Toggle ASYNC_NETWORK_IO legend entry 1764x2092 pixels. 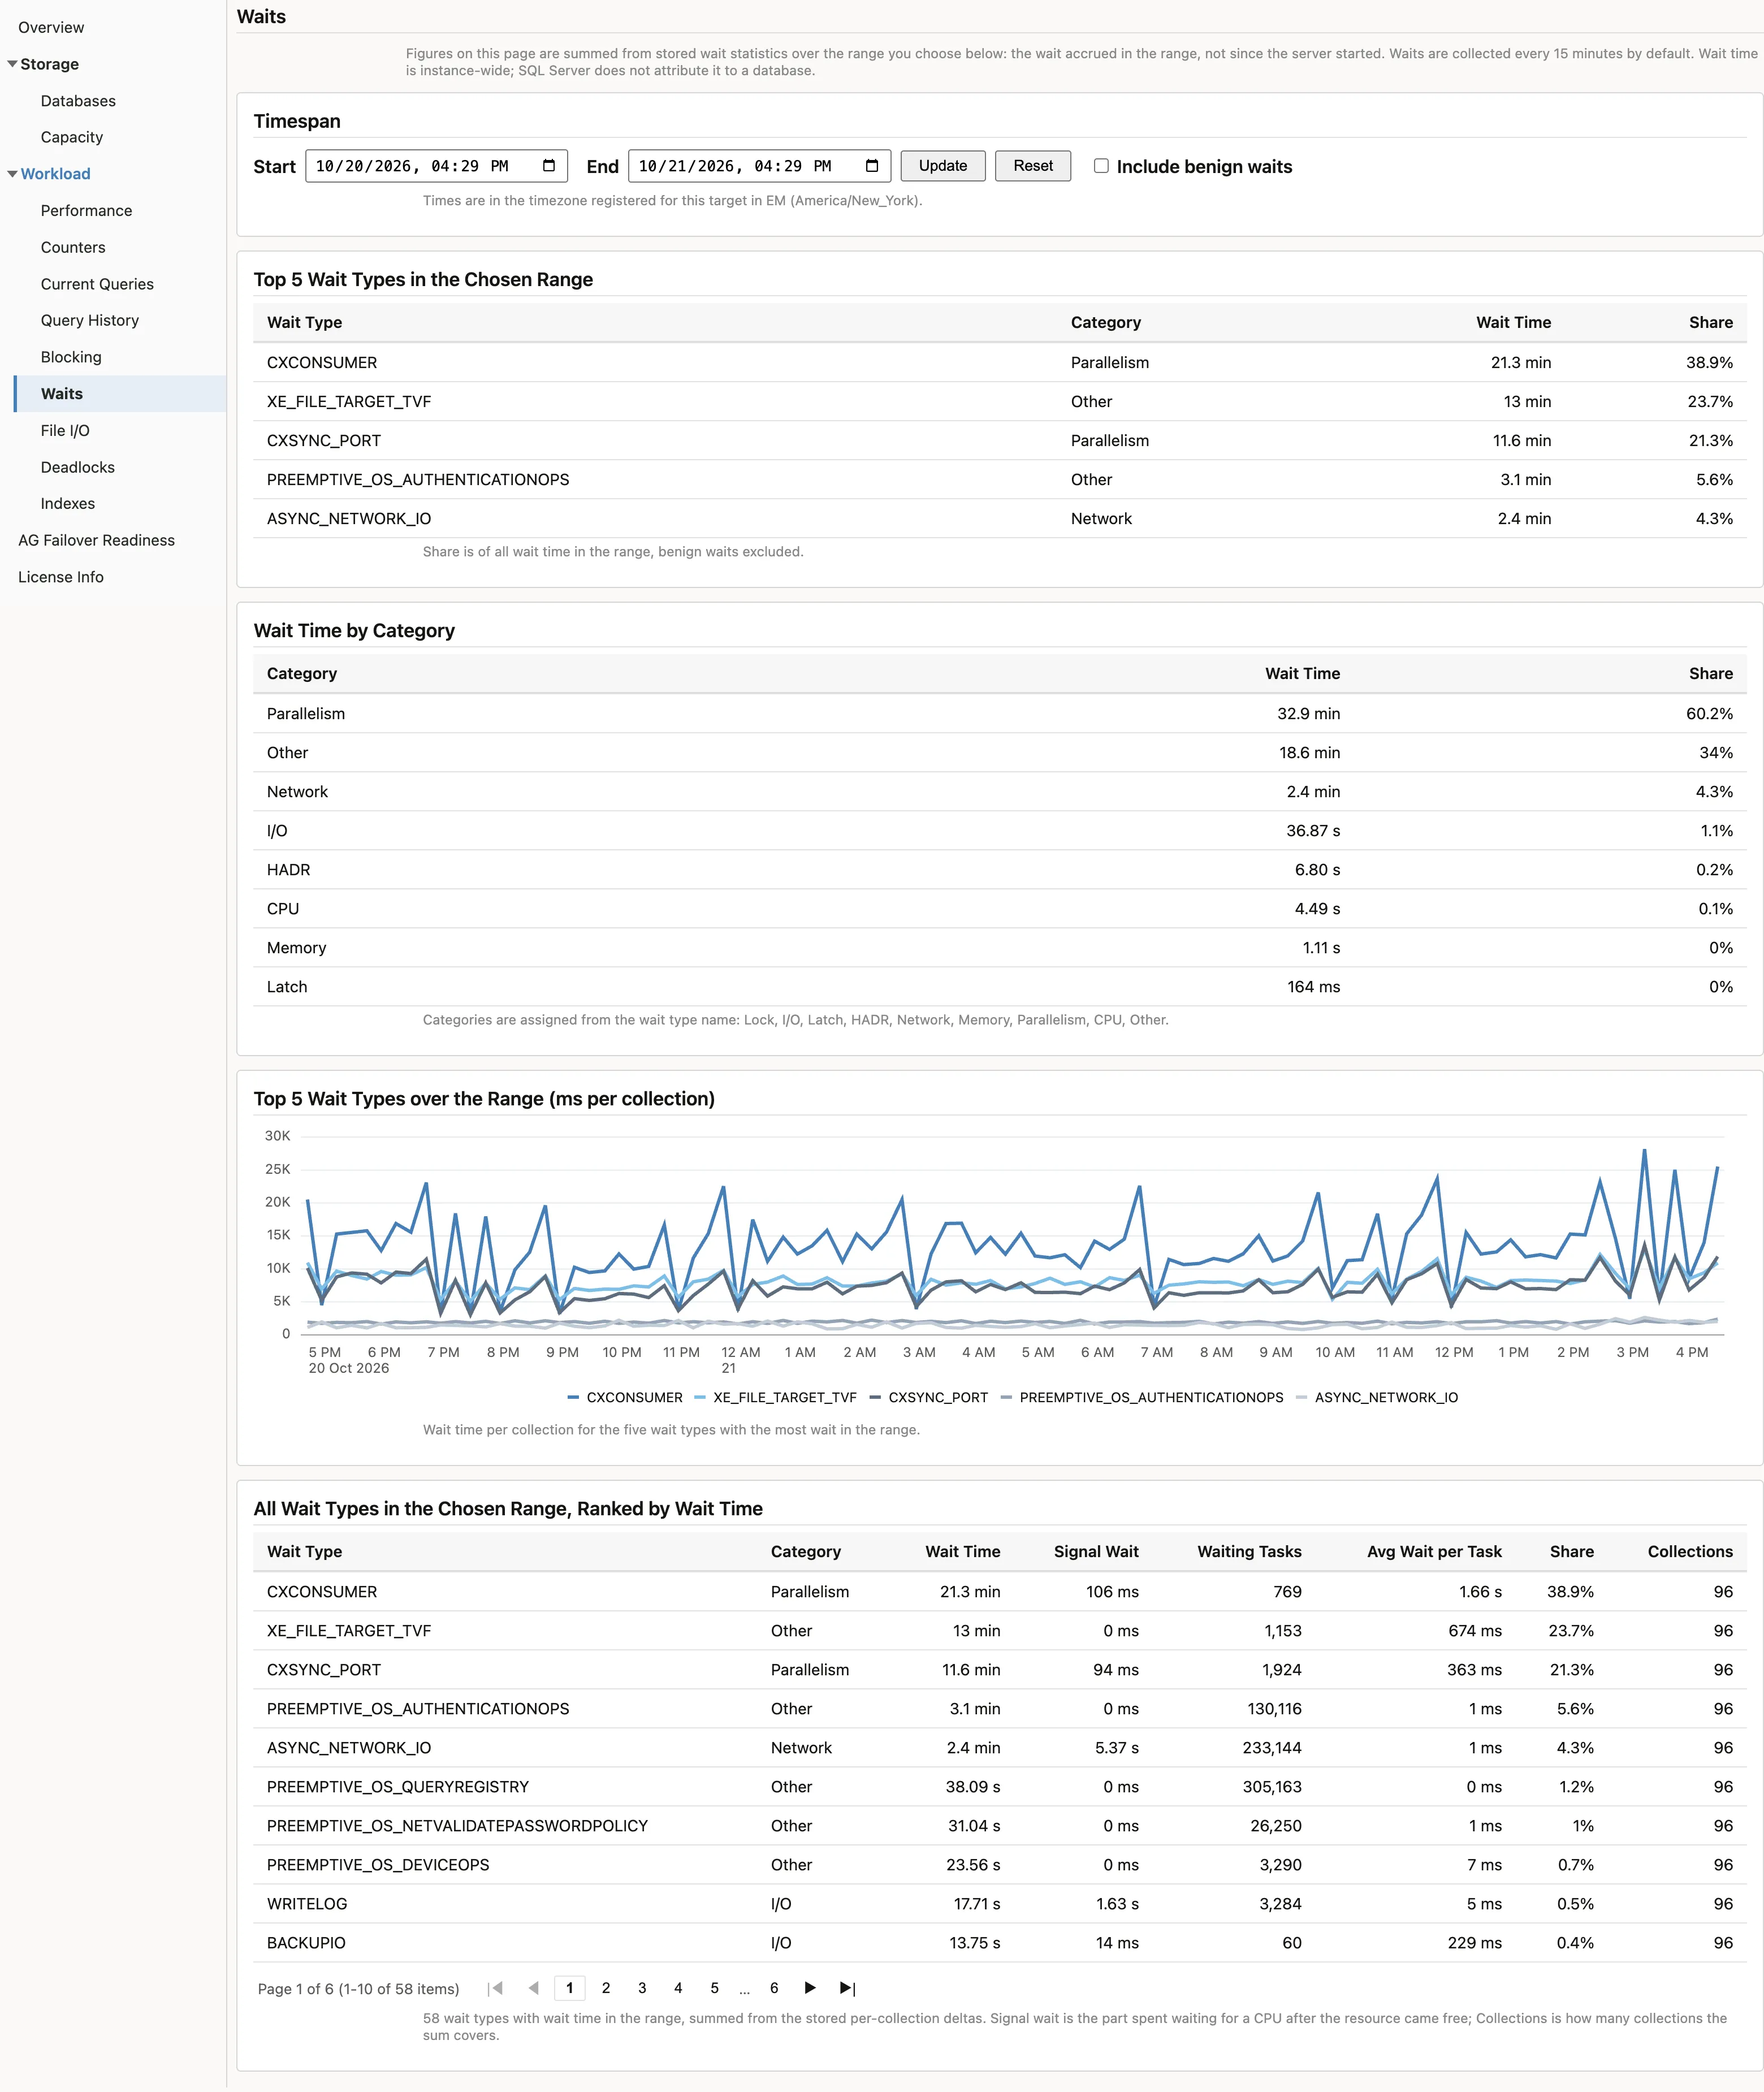click(x=1377, y=1397)
